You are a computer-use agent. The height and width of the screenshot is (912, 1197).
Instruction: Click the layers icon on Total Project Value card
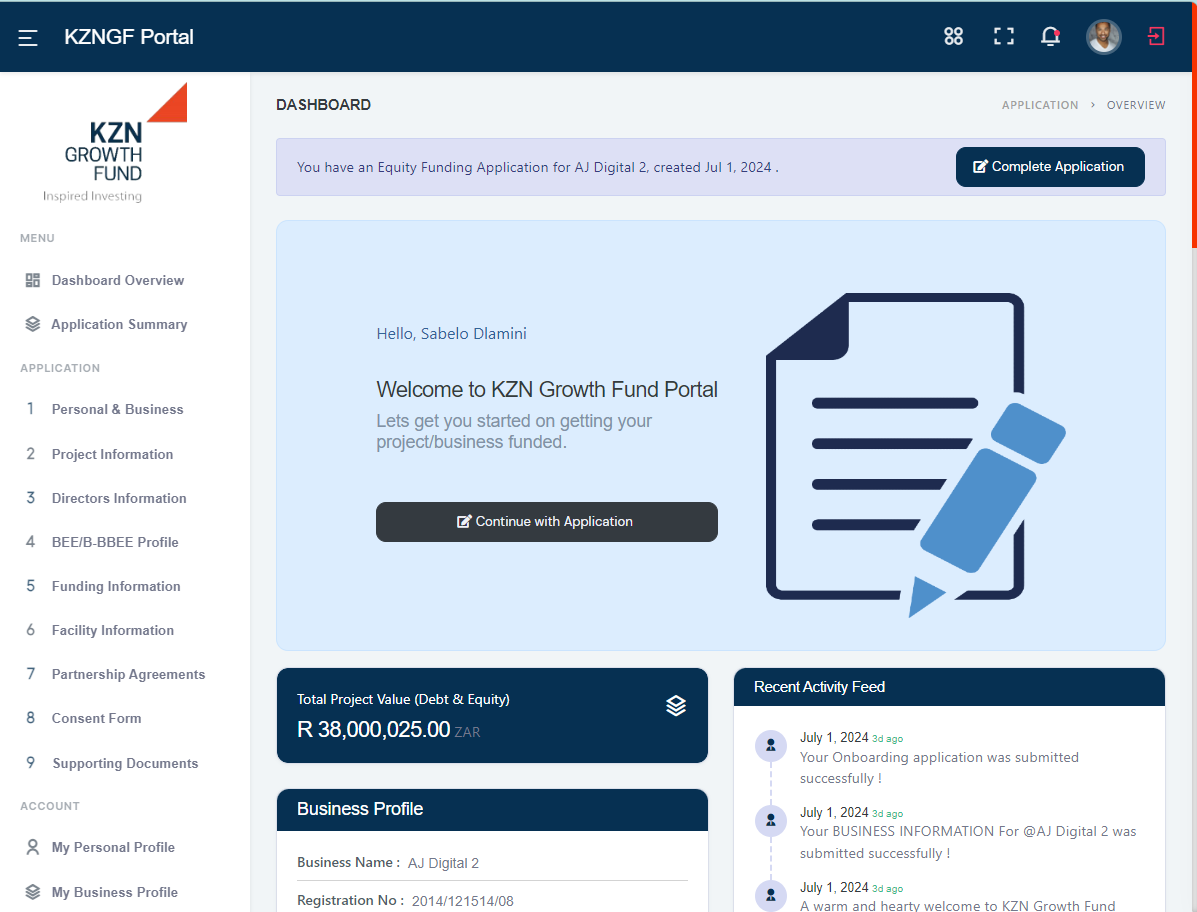click(x=676, y=706)
